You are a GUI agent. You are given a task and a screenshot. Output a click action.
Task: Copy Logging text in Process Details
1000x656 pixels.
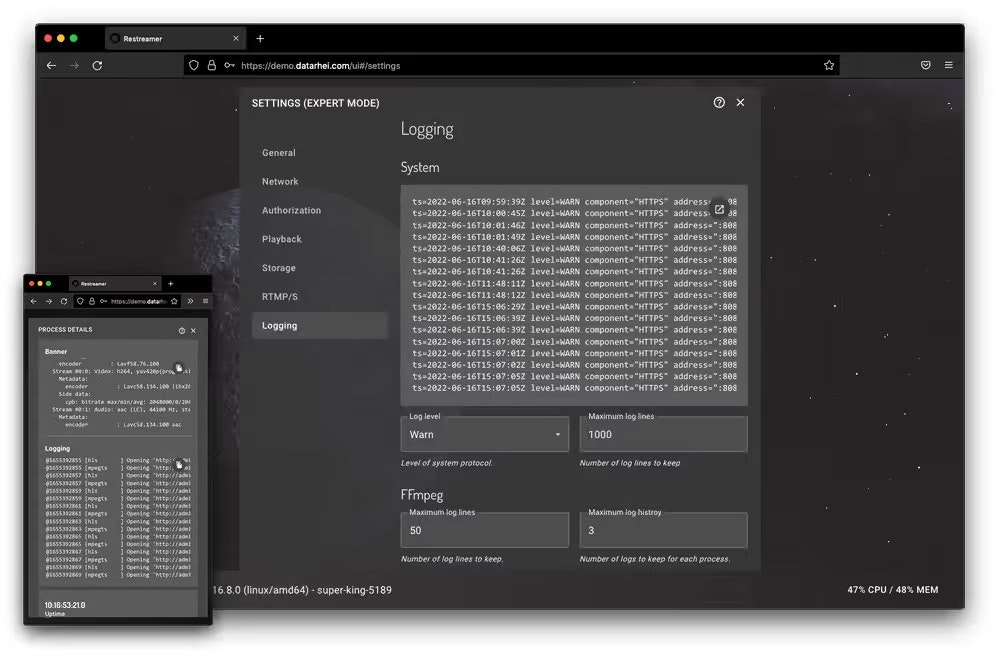[179, 464]
